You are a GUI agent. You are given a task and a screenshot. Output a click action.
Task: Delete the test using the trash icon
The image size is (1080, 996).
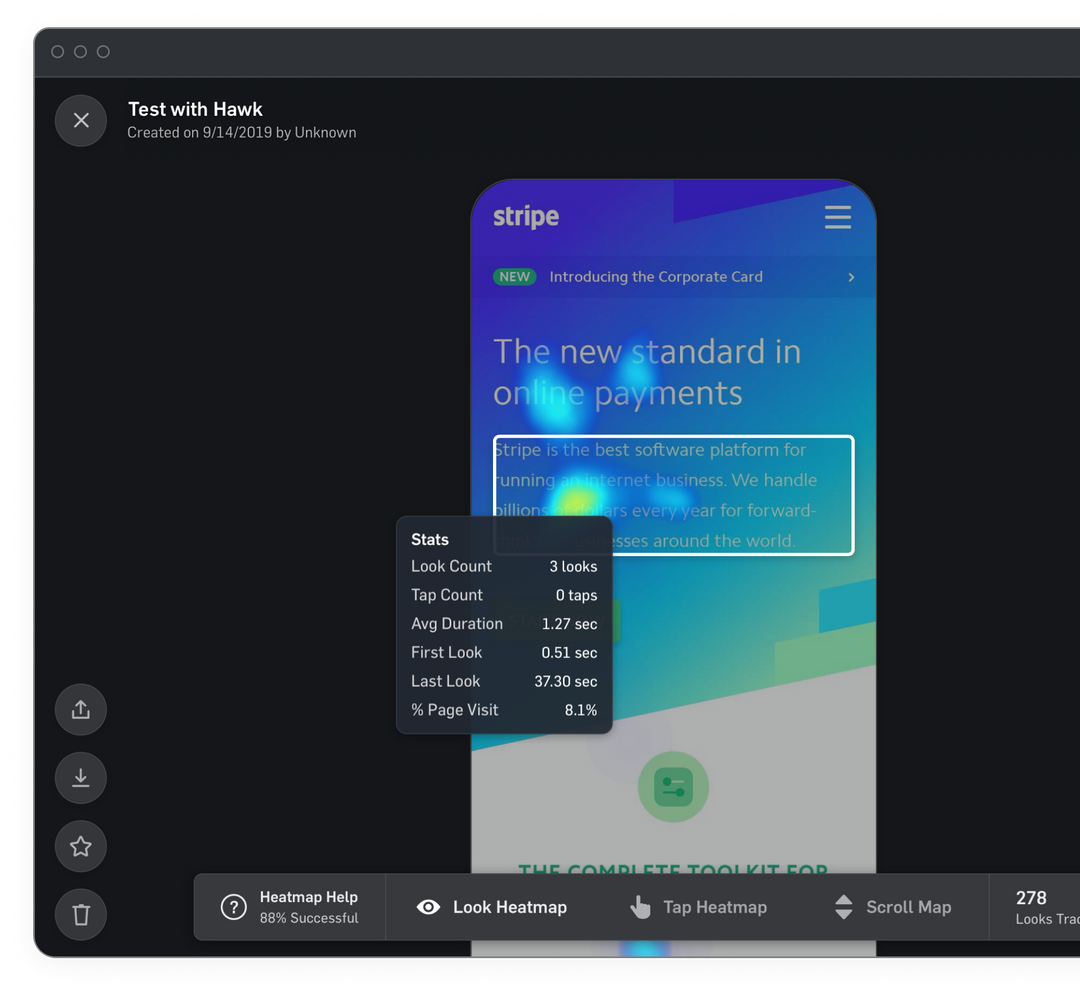(81, 914)
